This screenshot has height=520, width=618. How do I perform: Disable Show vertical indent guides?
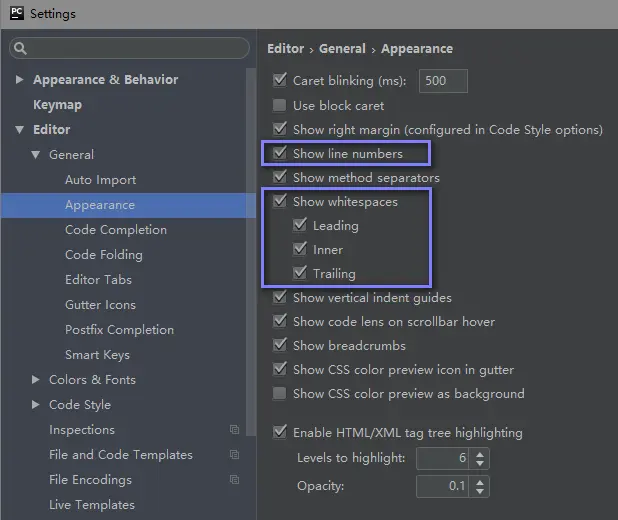(280, 297)
